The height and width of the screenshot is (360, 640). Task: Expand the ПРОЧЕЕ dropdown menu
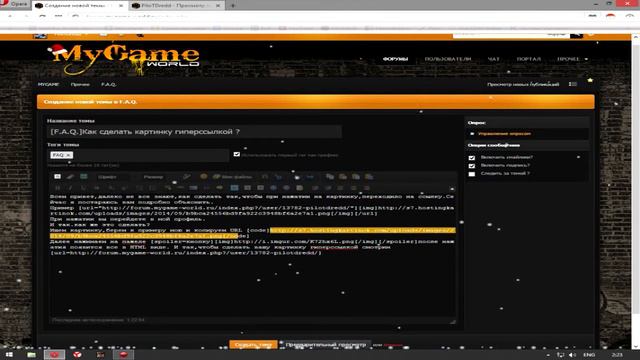pos(572,59)
